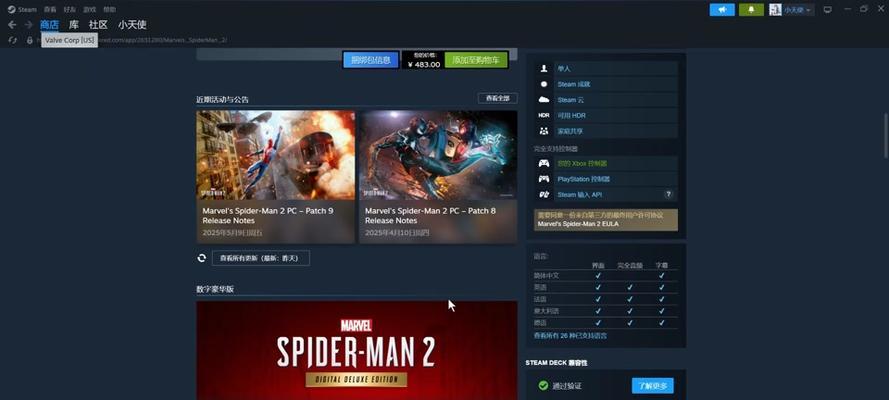The image size is (889, 400).
Task: Open the PlayStation controller link
Action: click(583, 179)
